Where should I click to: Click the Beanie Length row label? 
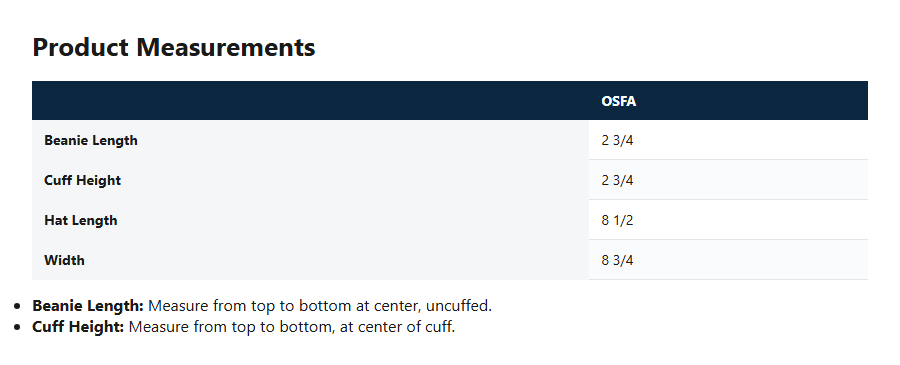pyautogui.click(x=91, y=140)
